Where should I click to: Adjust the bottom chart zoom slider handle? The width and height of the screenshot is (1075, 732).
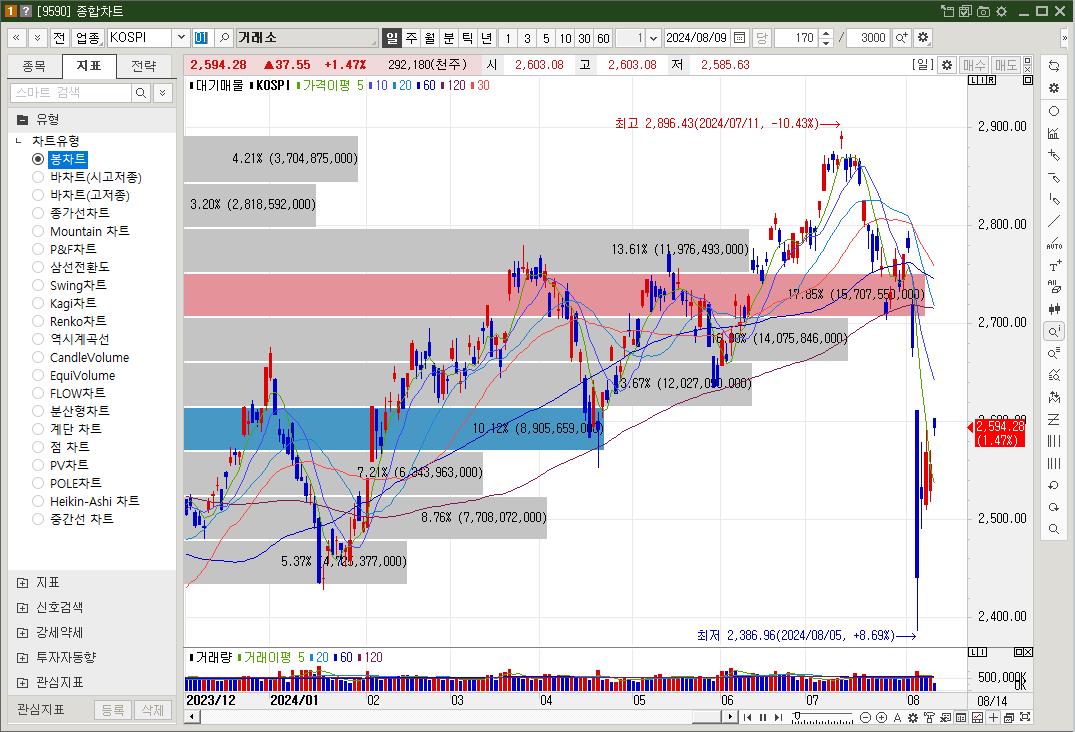(x=796, y=716)
